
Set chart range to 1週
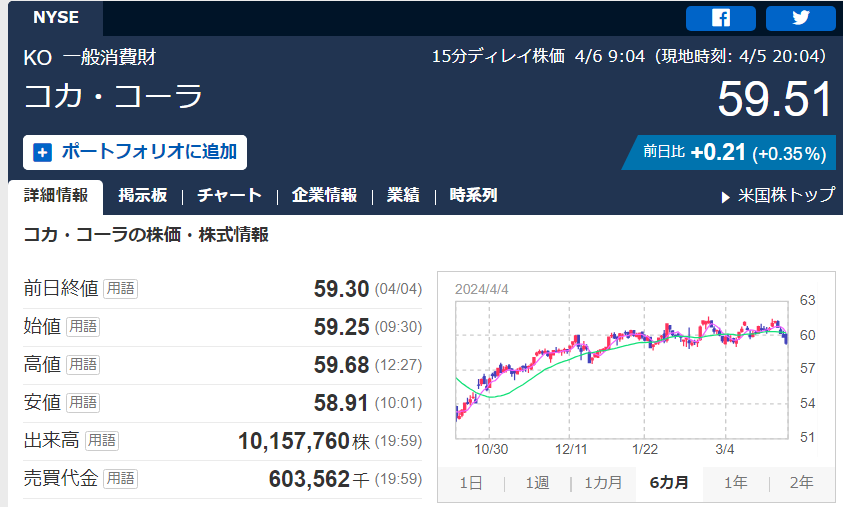[x=537, y=483]
